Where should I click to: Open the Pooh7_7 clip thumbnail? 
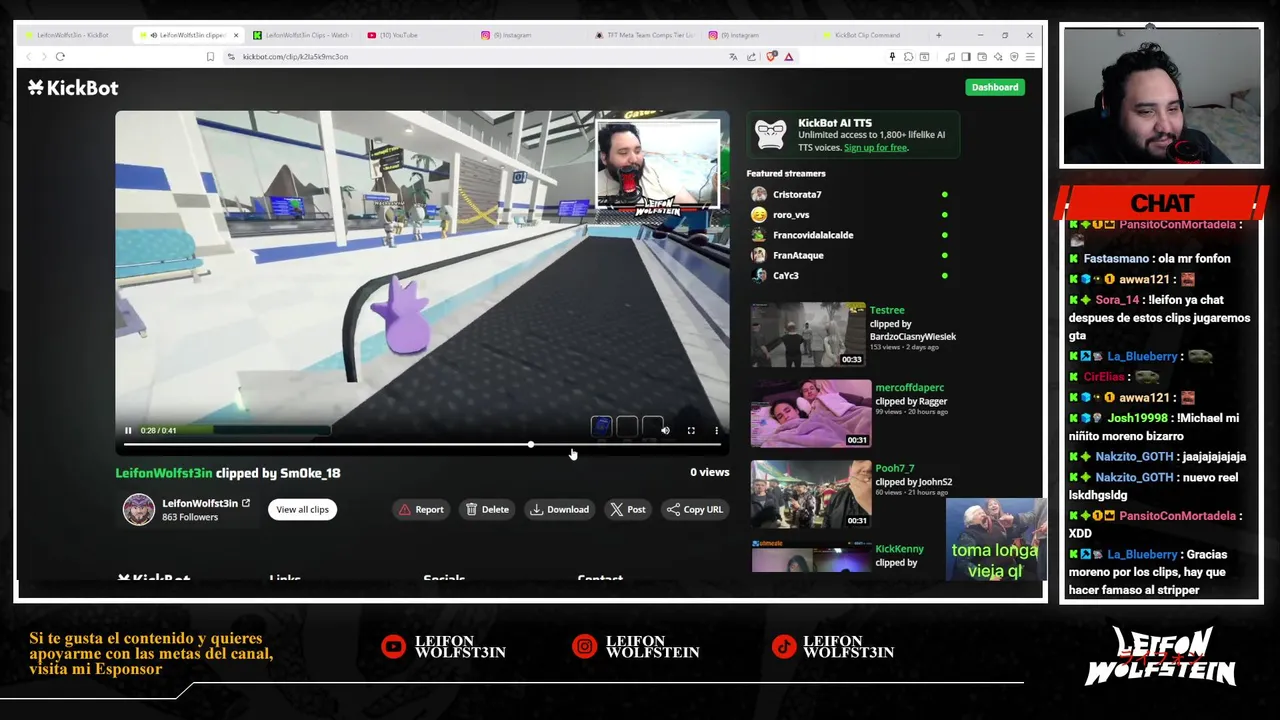[811, 493]
